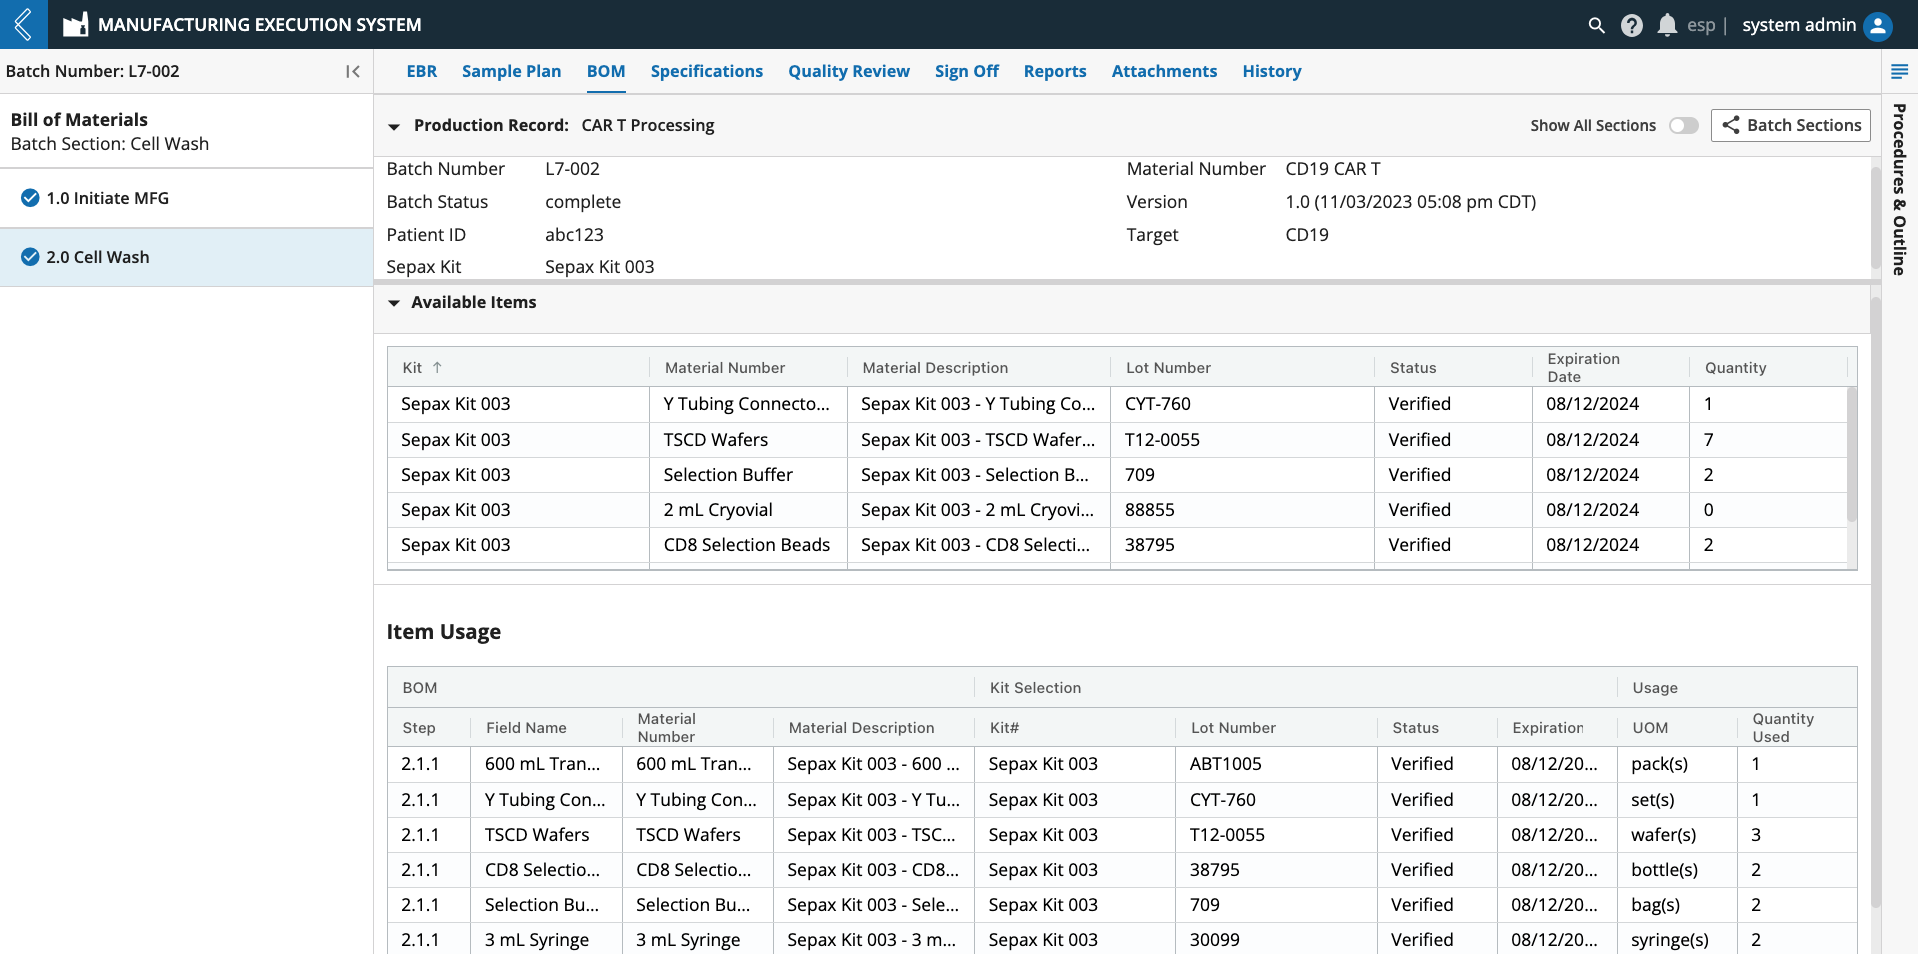This screenshot has width=1918, height=954.
Task: View the History tab
Action: point(1272,71)
